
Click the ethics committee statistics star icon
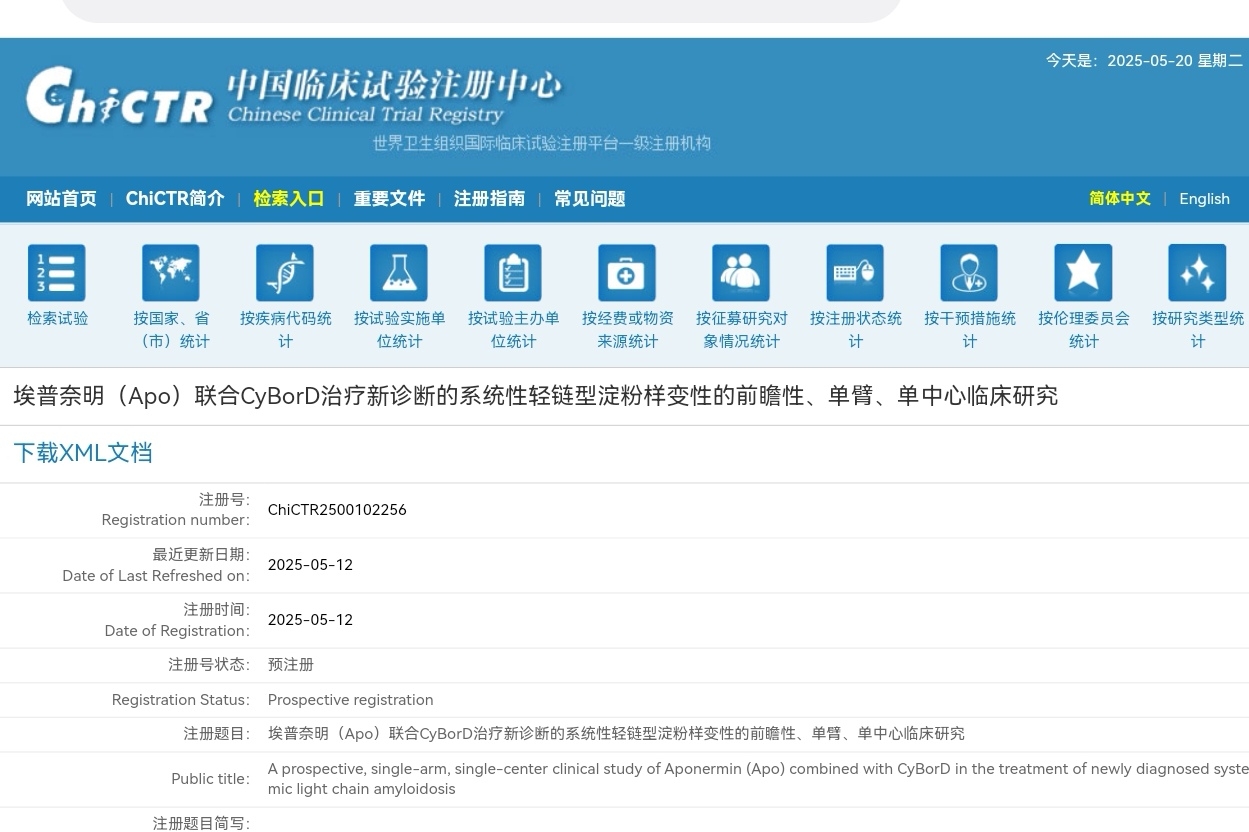pos(1083,272)
